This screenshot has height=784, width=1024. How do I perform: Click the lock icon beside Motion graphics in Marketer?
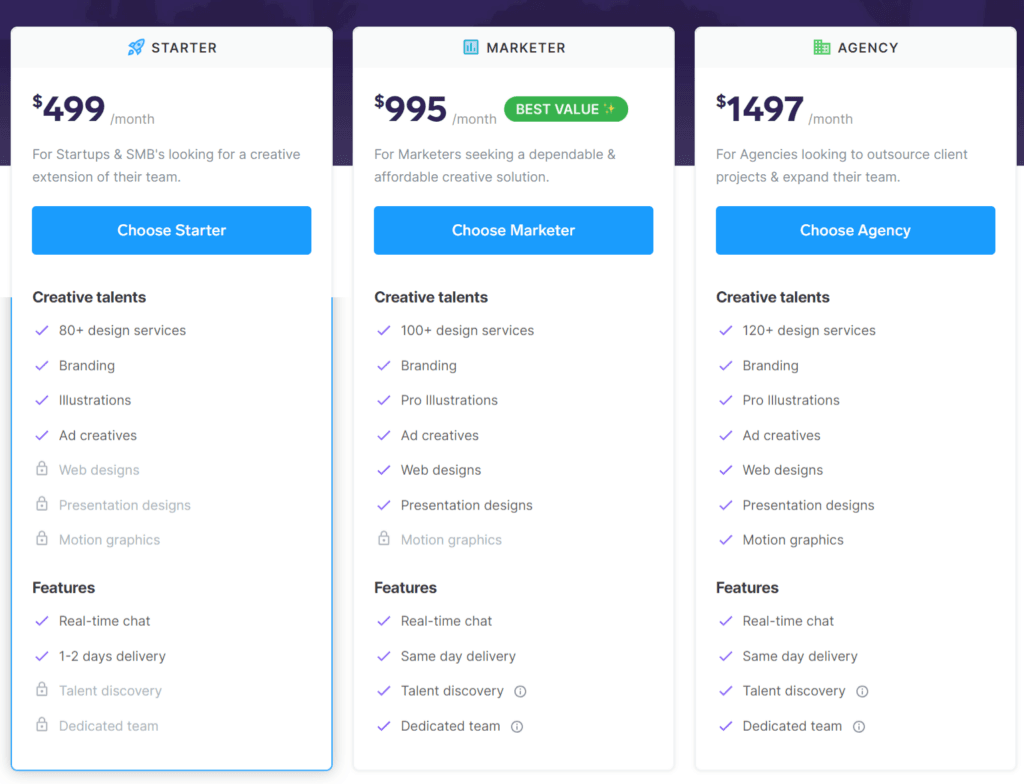(384, 540)
